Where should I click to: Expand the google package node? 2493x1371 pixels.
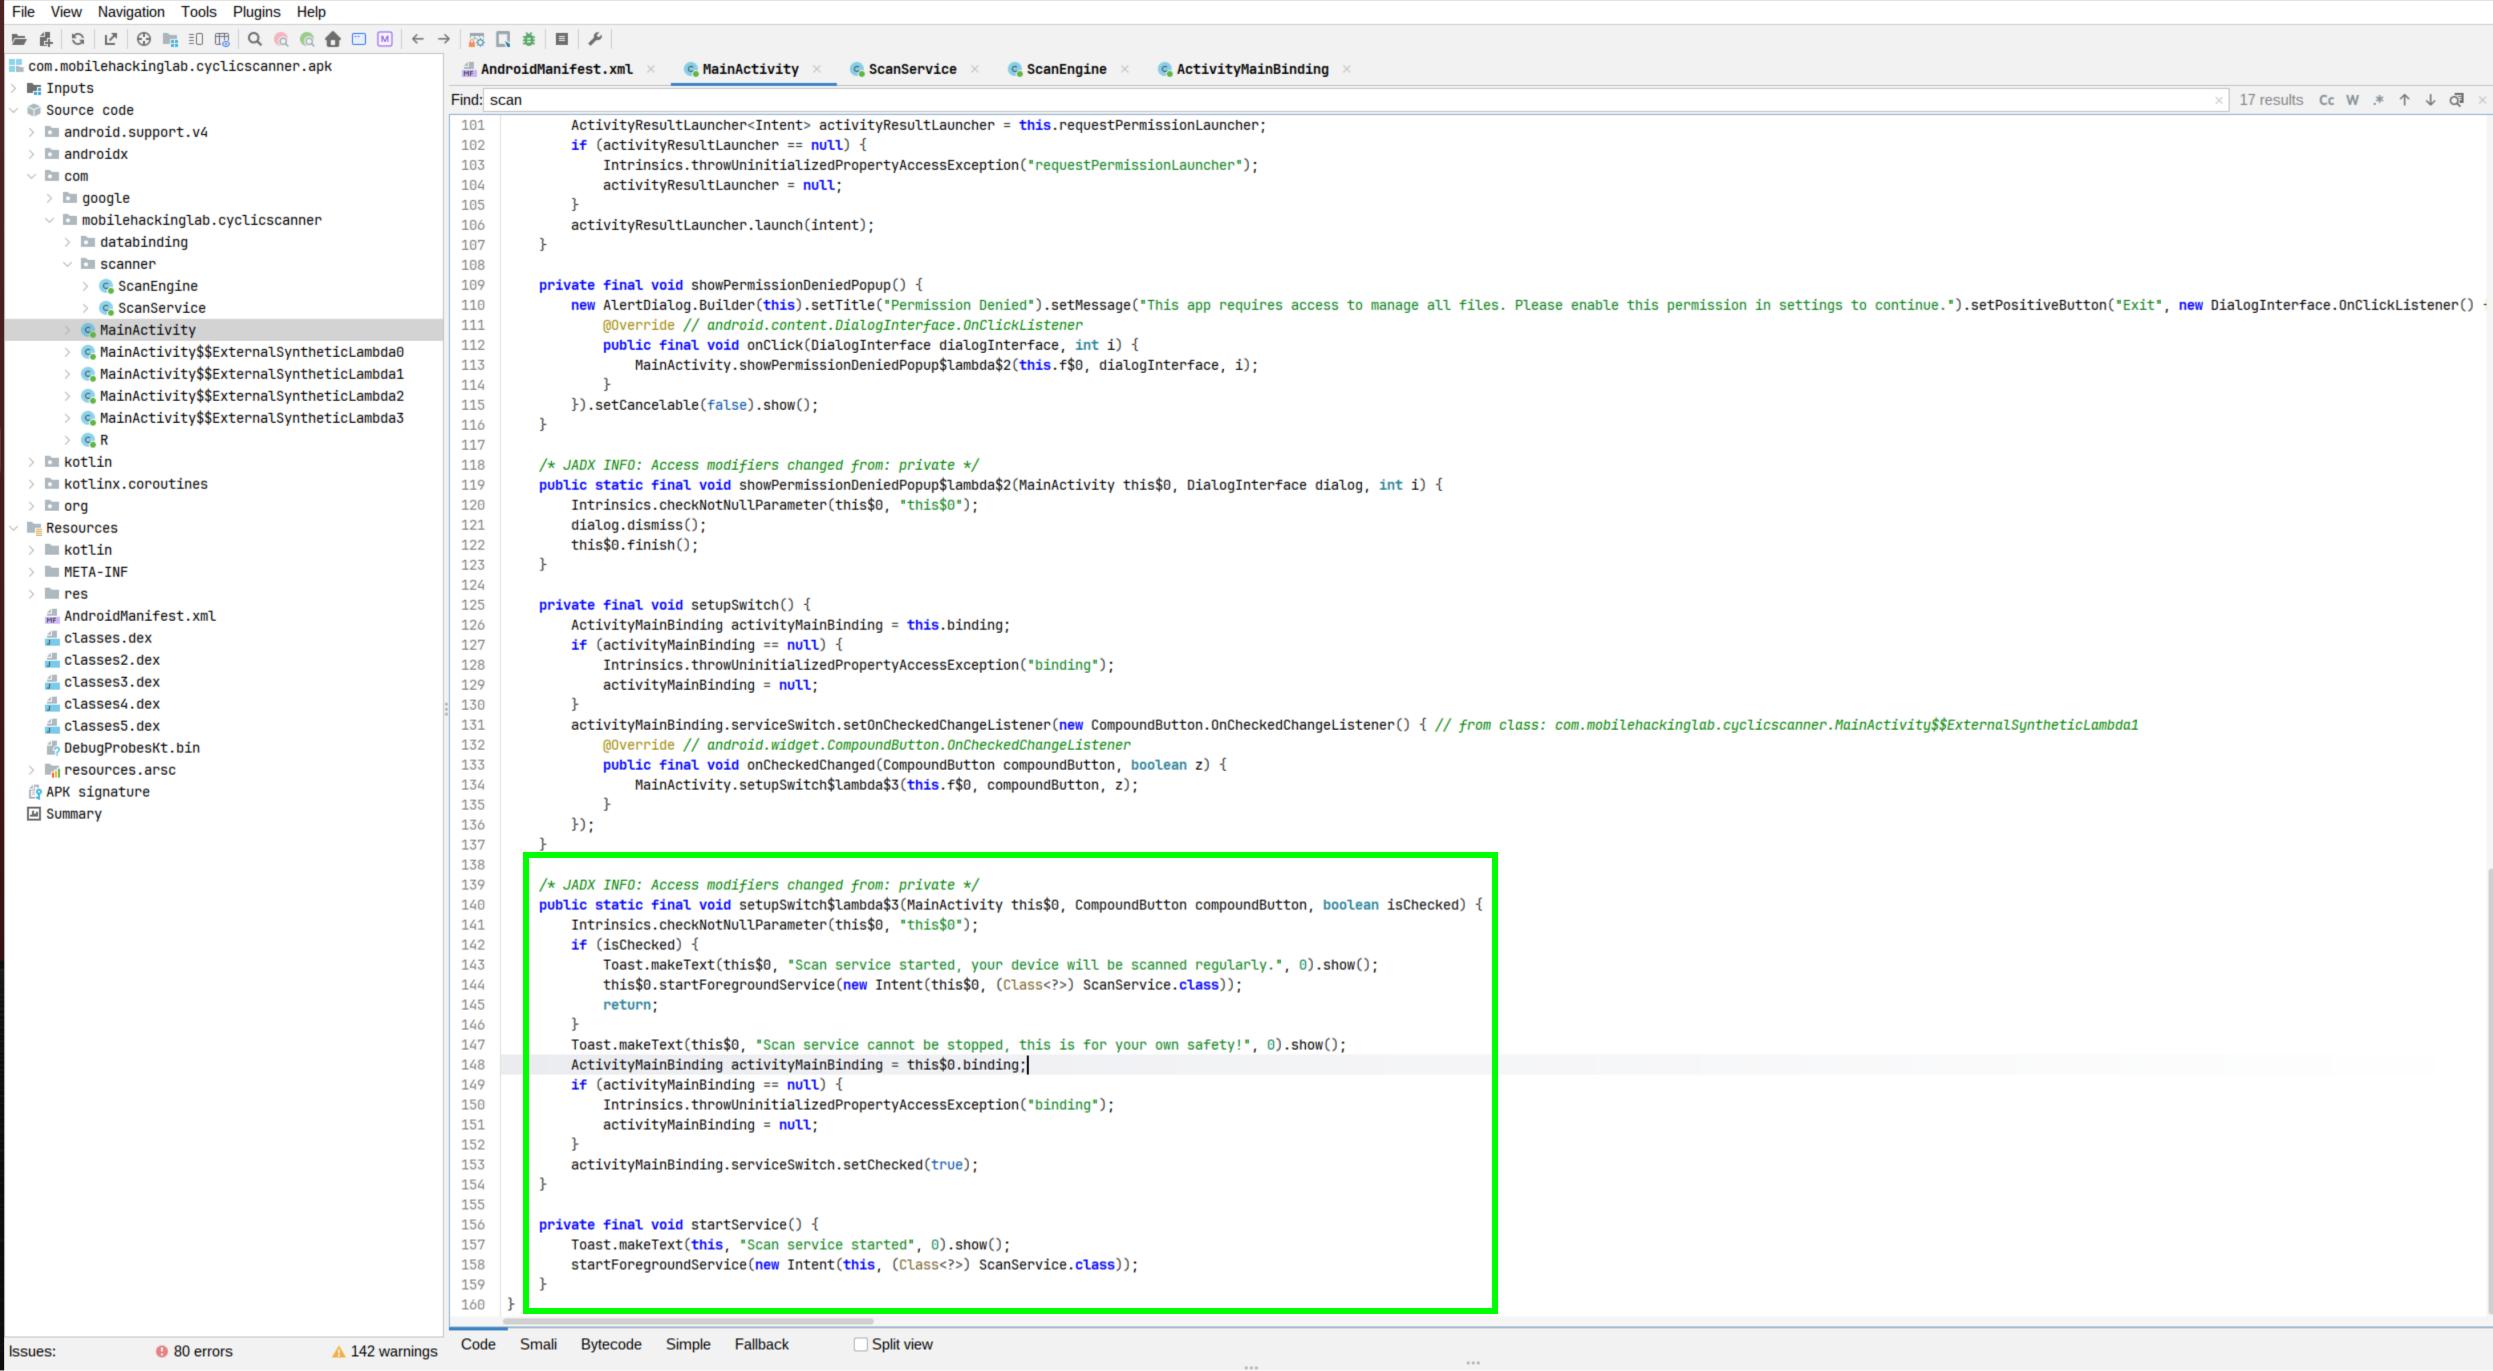coord(50,198)
